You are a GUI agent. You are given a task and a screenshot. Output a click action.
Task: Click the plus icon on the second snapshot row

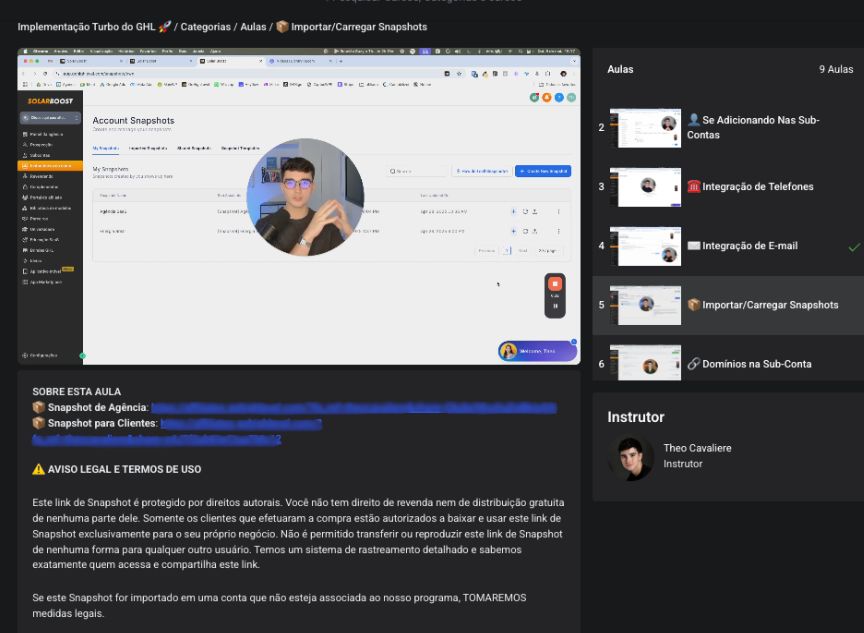(x=514, y=231)
